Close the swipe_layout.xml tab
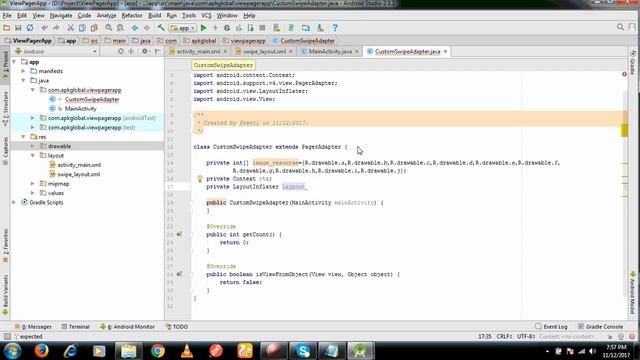Image resolution: width=640 pixels, height=360 pixels. coord(291,51)
